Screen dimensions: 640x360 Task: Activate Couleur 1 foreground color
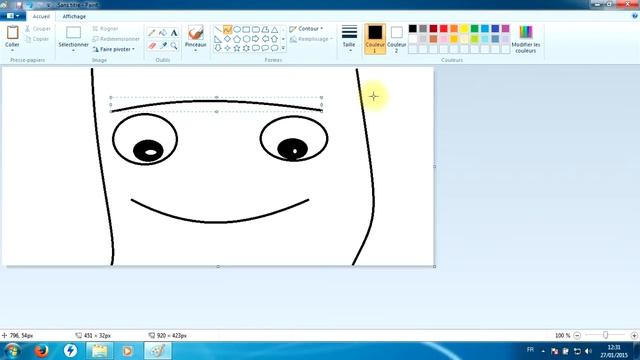click(375, 39)
